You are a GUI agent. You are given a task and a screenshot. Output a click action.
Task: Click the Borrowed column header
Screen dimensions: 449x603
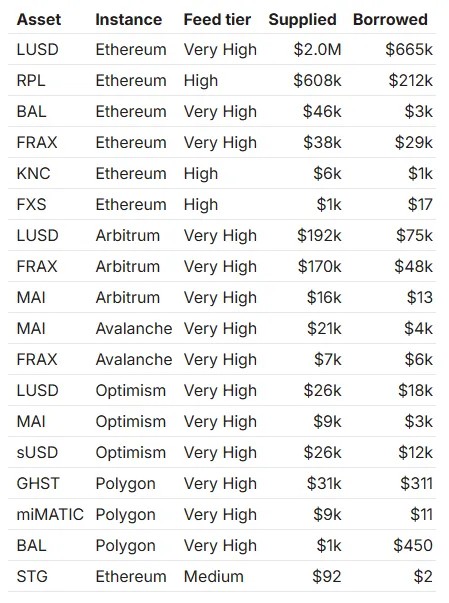click(390, 20)
